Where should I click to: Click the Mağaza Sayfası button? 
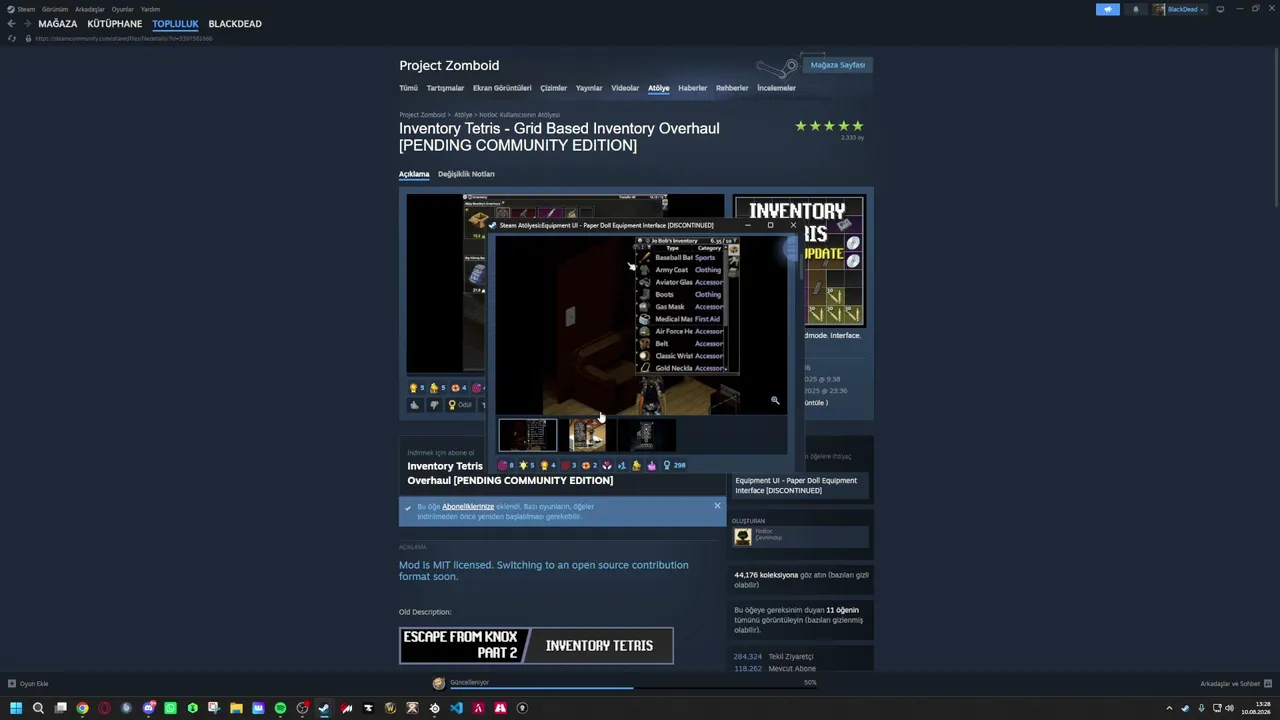(837, 65)
